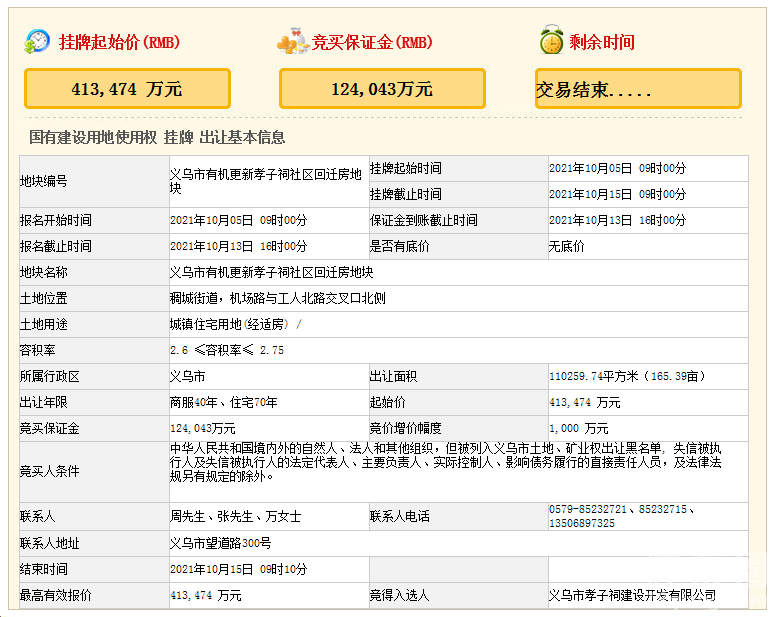Click the 竞买保证金(RMB) red heading
783x617 pixels.
pyautogui.click(x=372, y=42)
